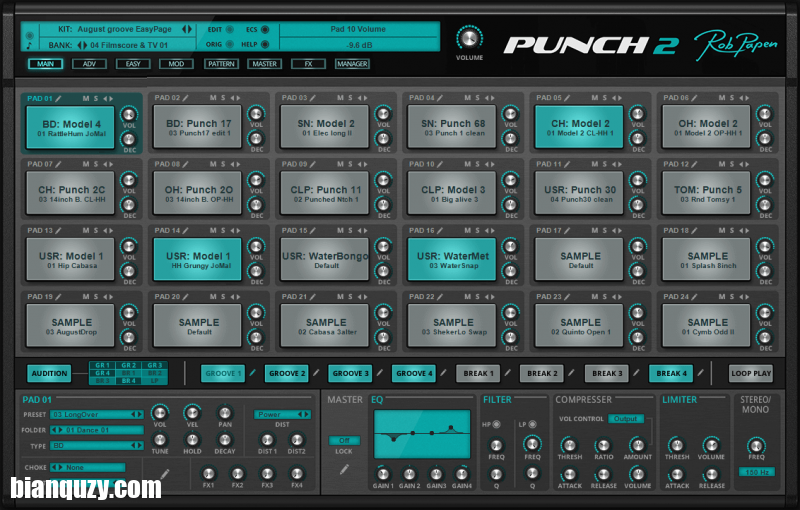
Task: Edit PAD 05 with its pencil icon
Action: point(567,97)
